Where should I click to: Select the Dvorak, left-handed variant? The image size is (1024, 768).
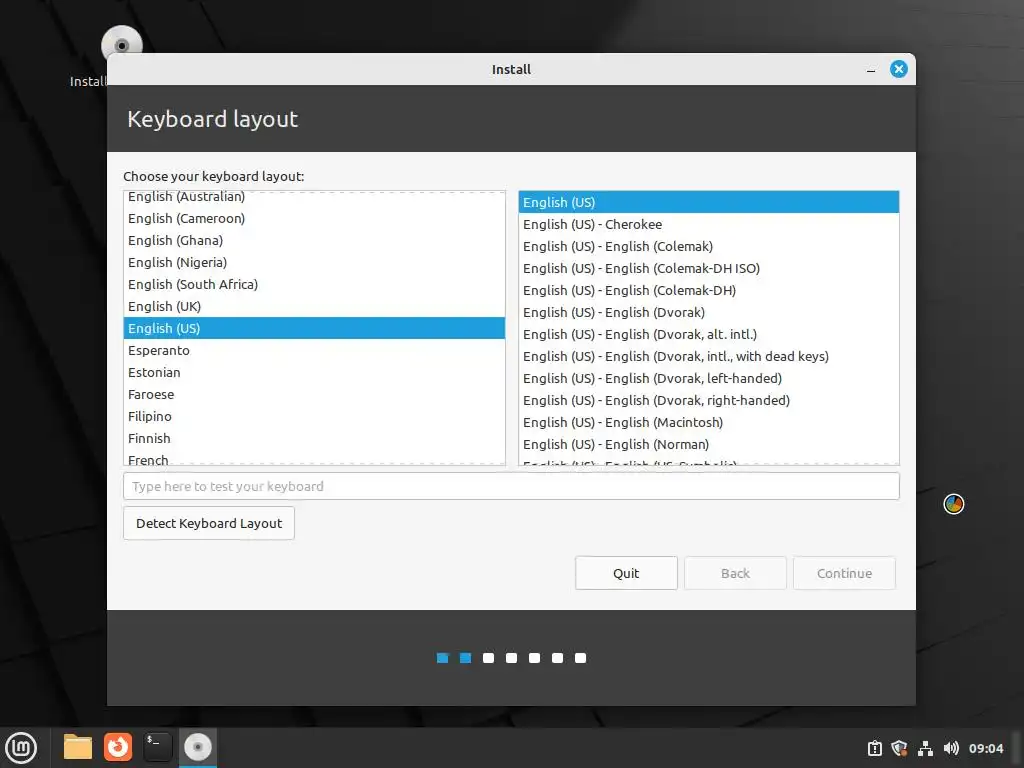pos(709,378)
